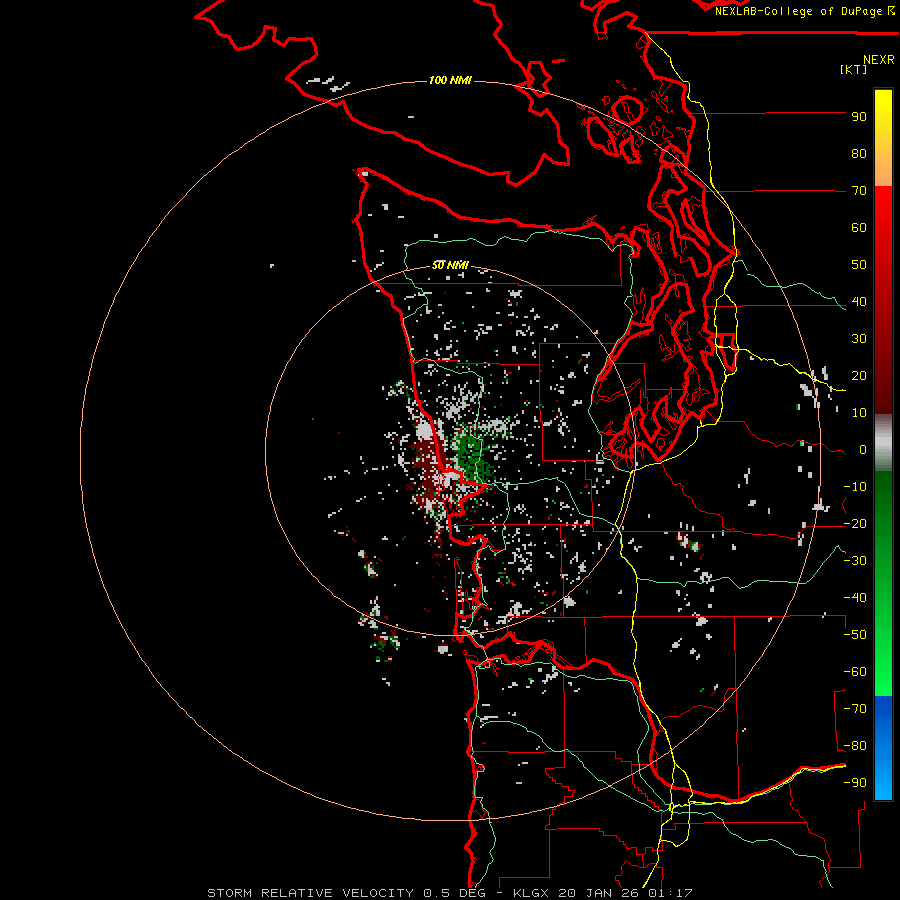Screen dimensions: 900x900
Task: Select the positive 20 scale value
Action: [859, 376]
